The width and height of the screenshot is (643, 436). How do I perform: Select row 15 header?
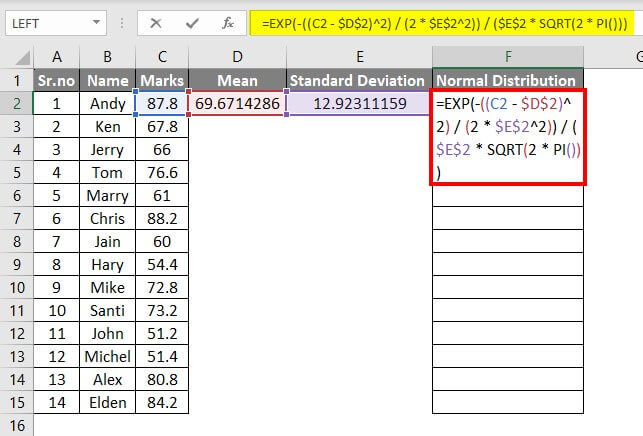pos(17,402)
